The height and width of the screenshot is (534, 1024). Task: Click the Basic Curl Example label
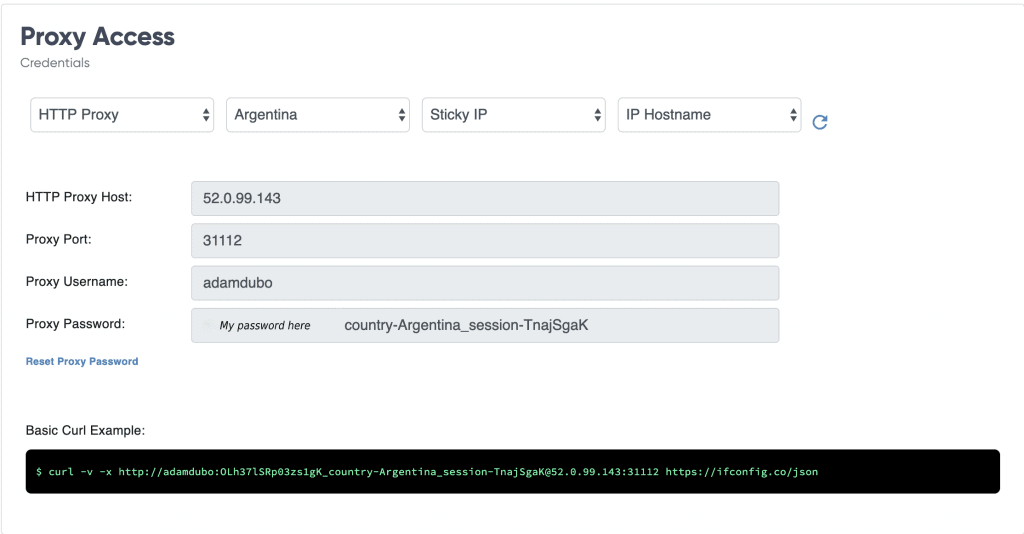point(85,430)
